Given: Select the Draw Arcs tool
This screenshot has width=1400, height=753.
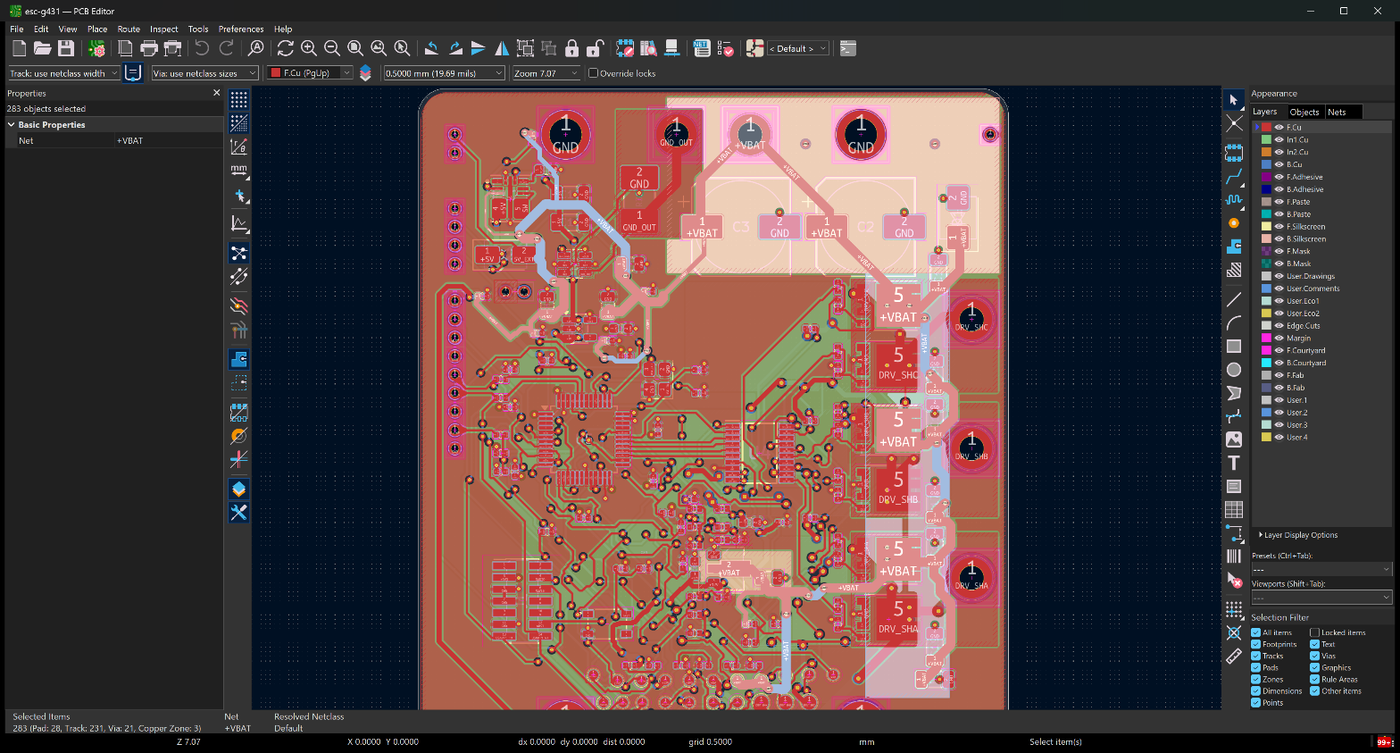Looking at the screenshot, I should [x=1234, y=322].
